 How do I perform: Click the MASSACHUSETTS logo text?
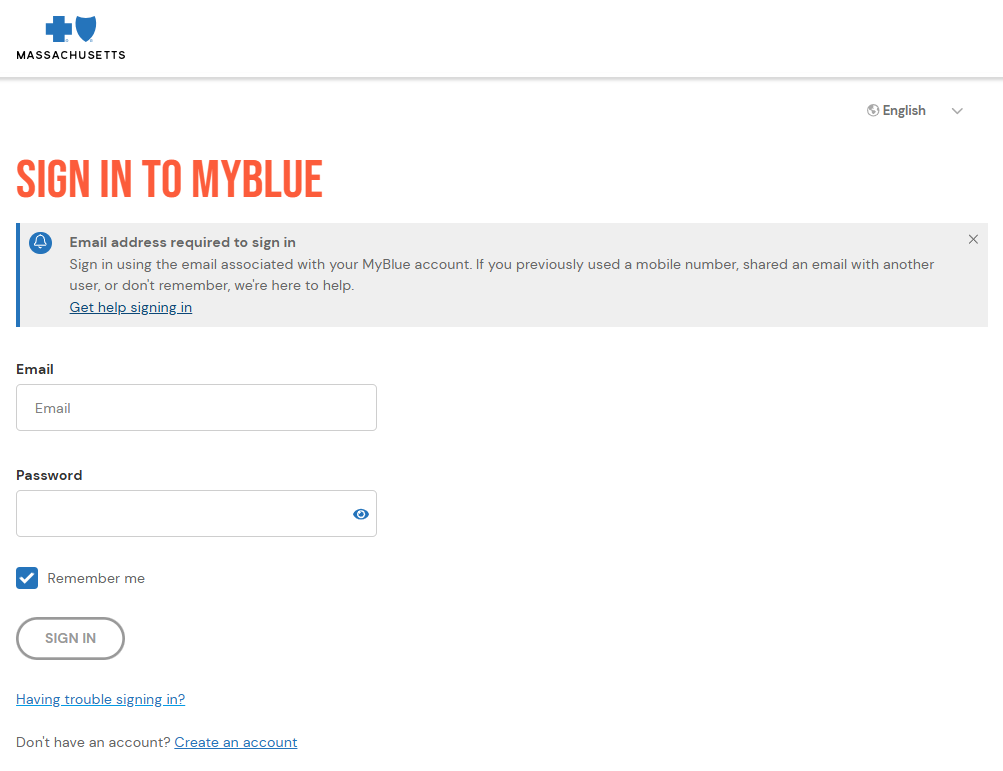71,55
